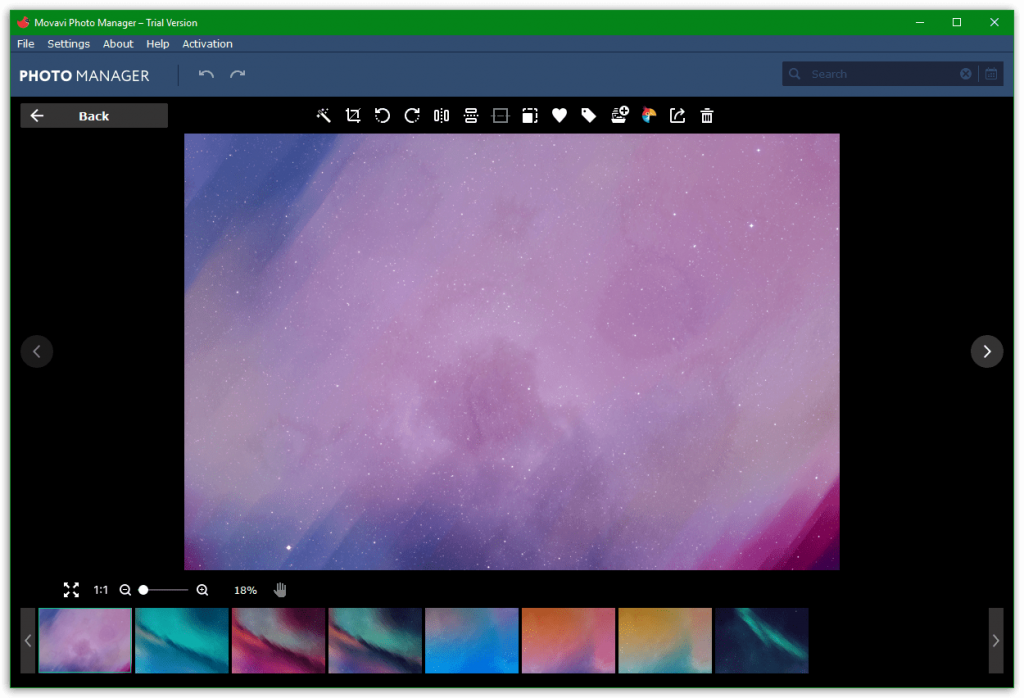This screenshot has height=698, width=1024.
Task: Switch to full screen view
Action: [71, 590]
